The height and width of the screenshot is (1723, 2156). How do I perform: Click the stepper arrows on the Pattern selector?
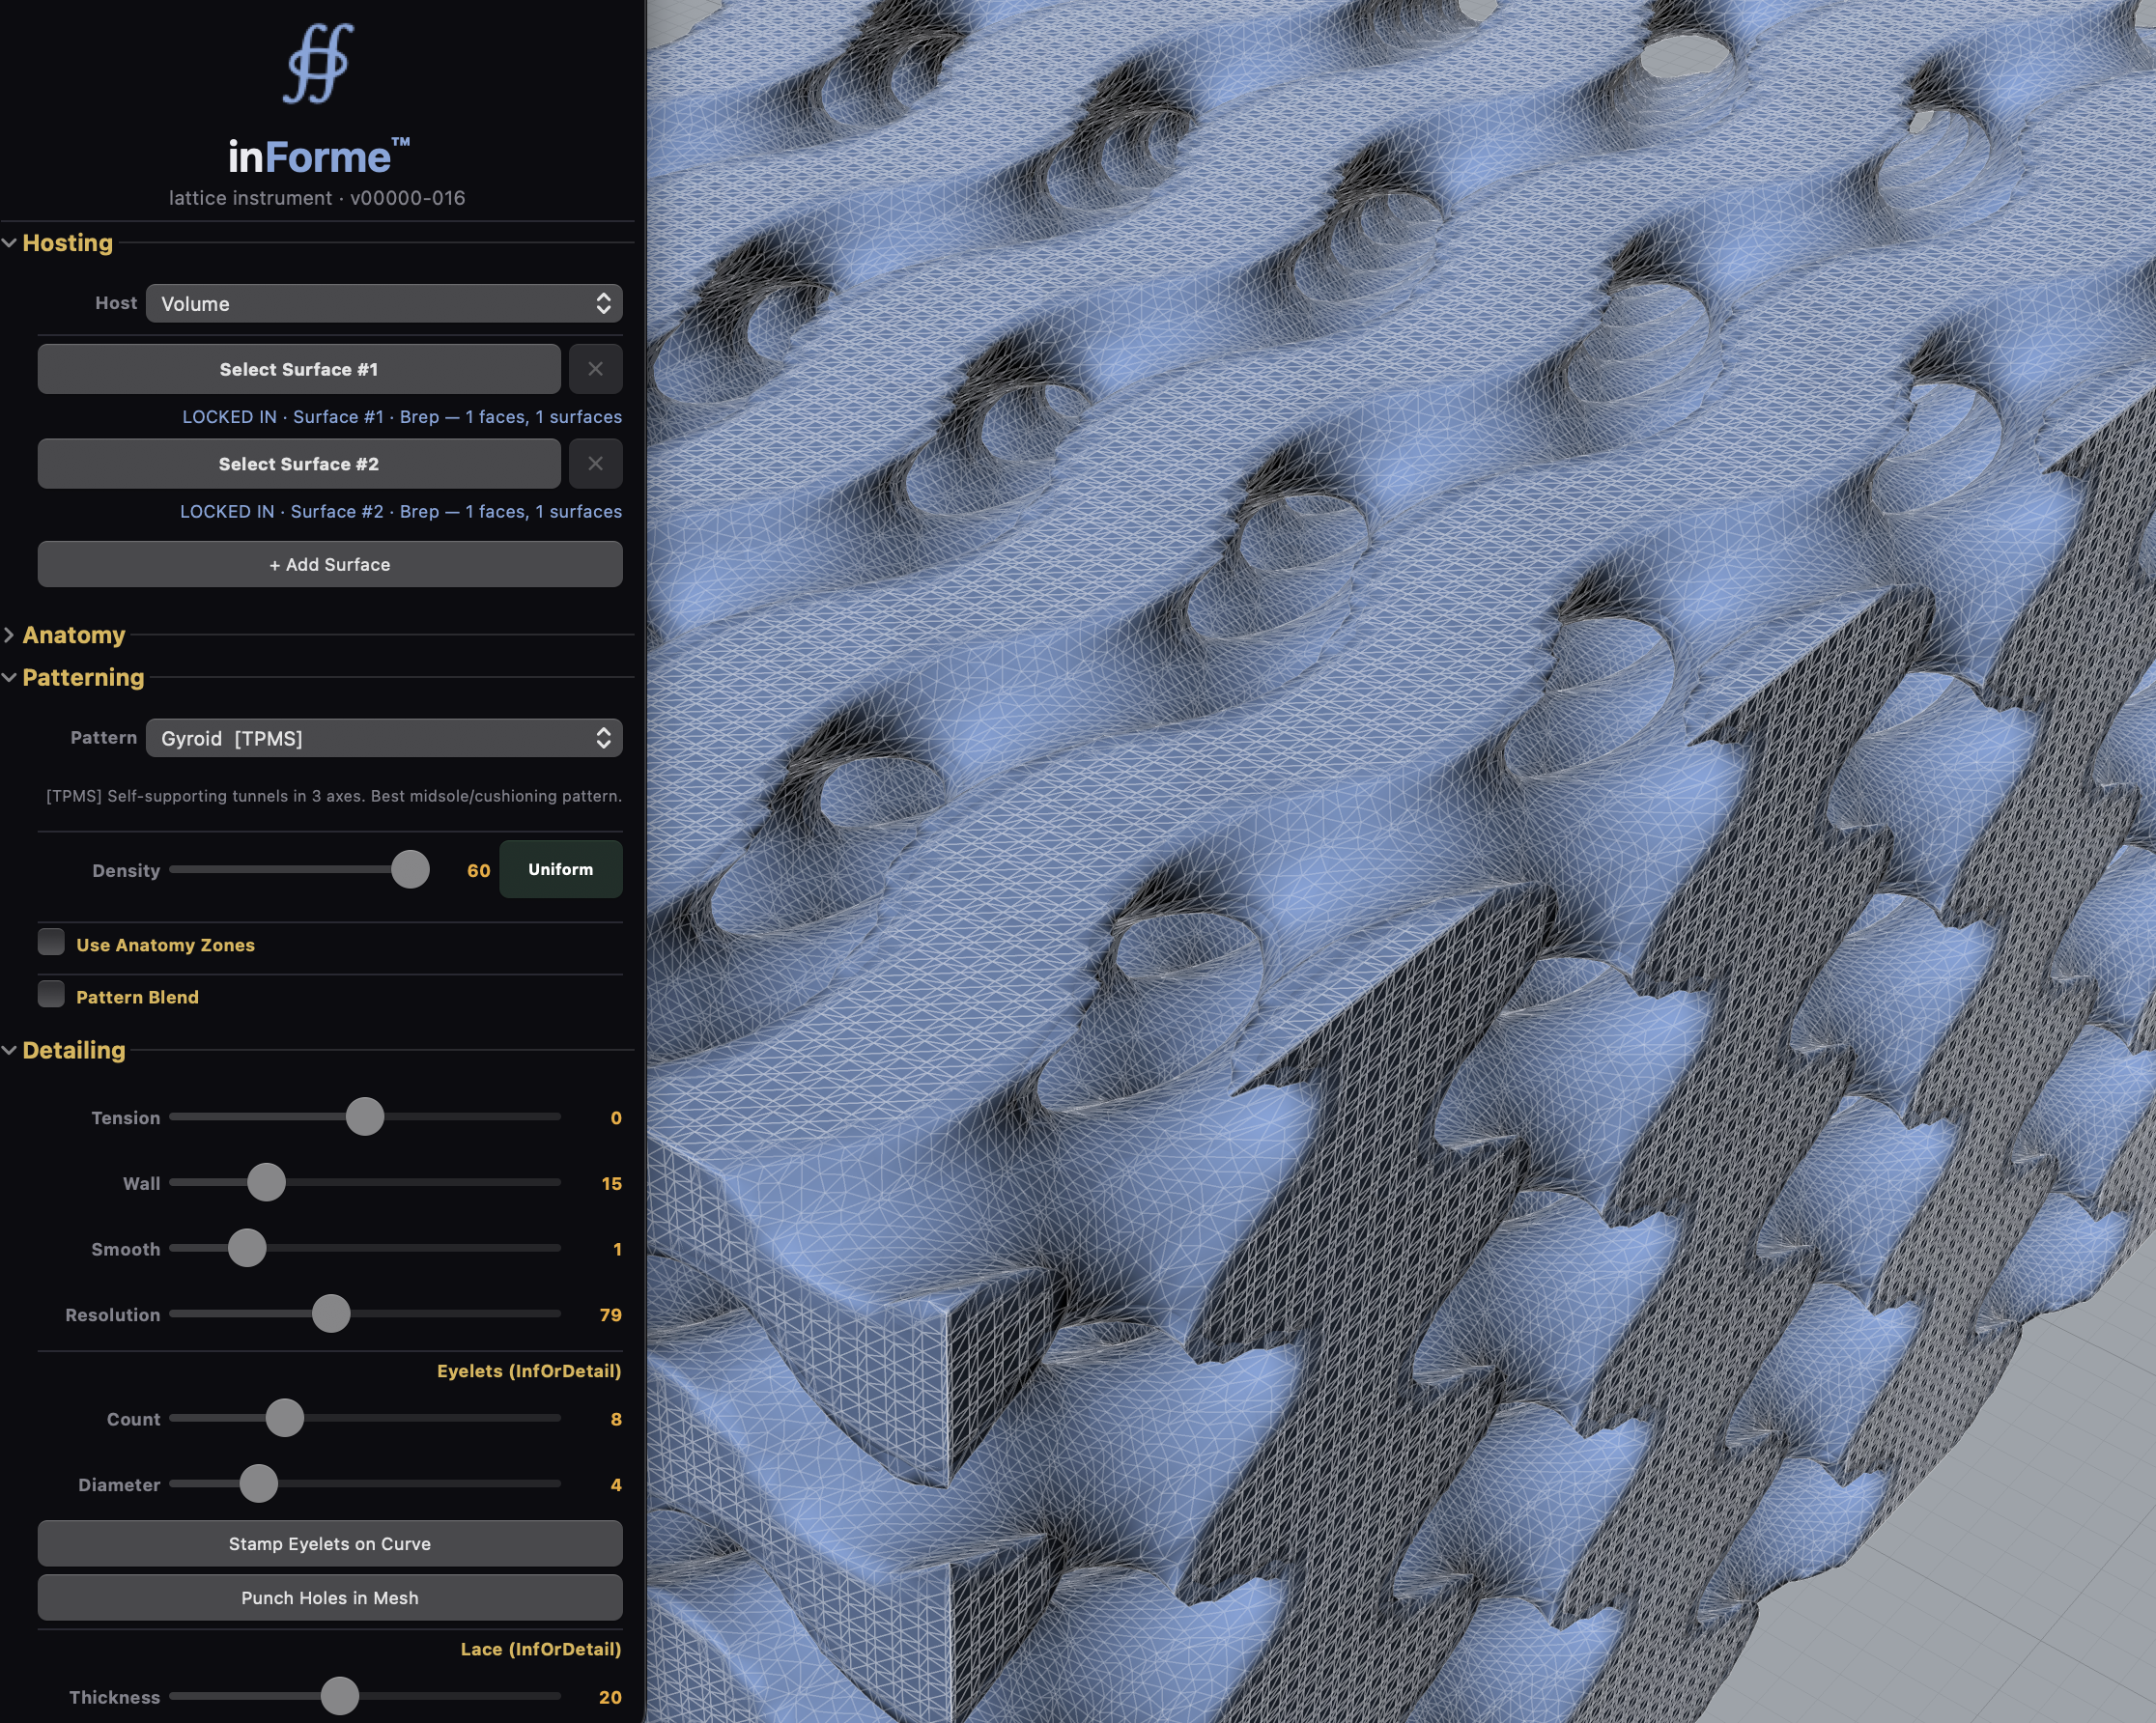(602, 738)
